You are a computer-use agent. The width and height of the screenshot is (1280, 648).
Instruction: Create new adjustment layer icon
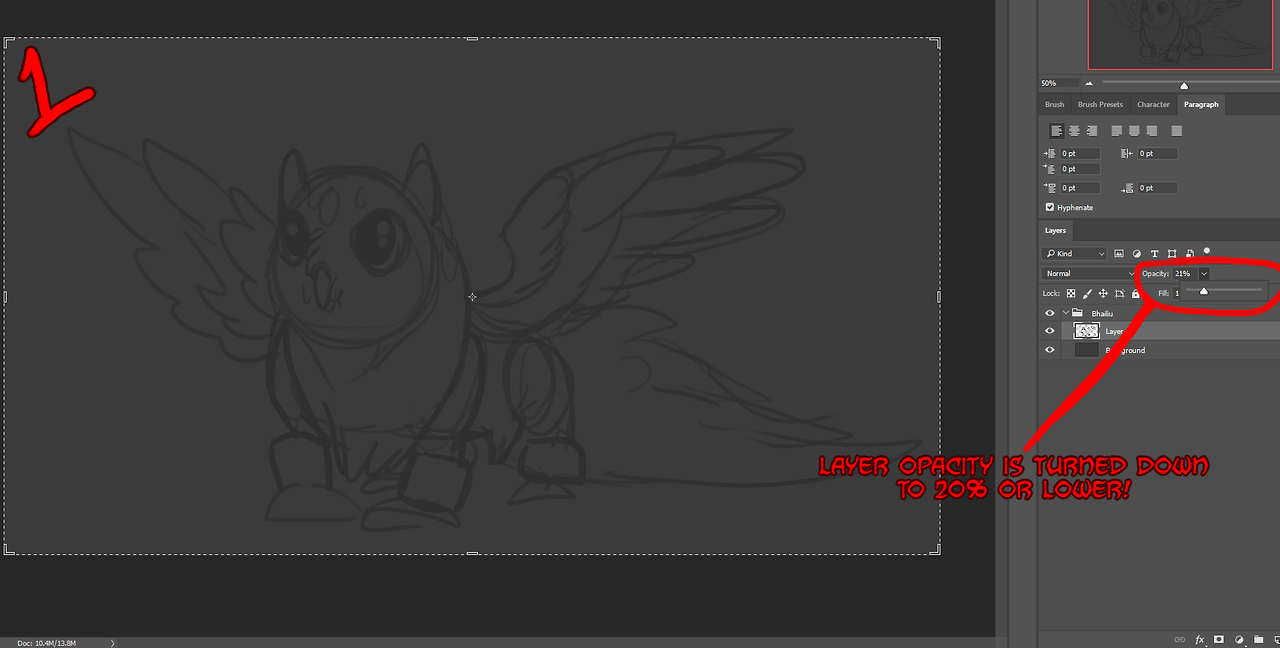[x=1239, y=639]
